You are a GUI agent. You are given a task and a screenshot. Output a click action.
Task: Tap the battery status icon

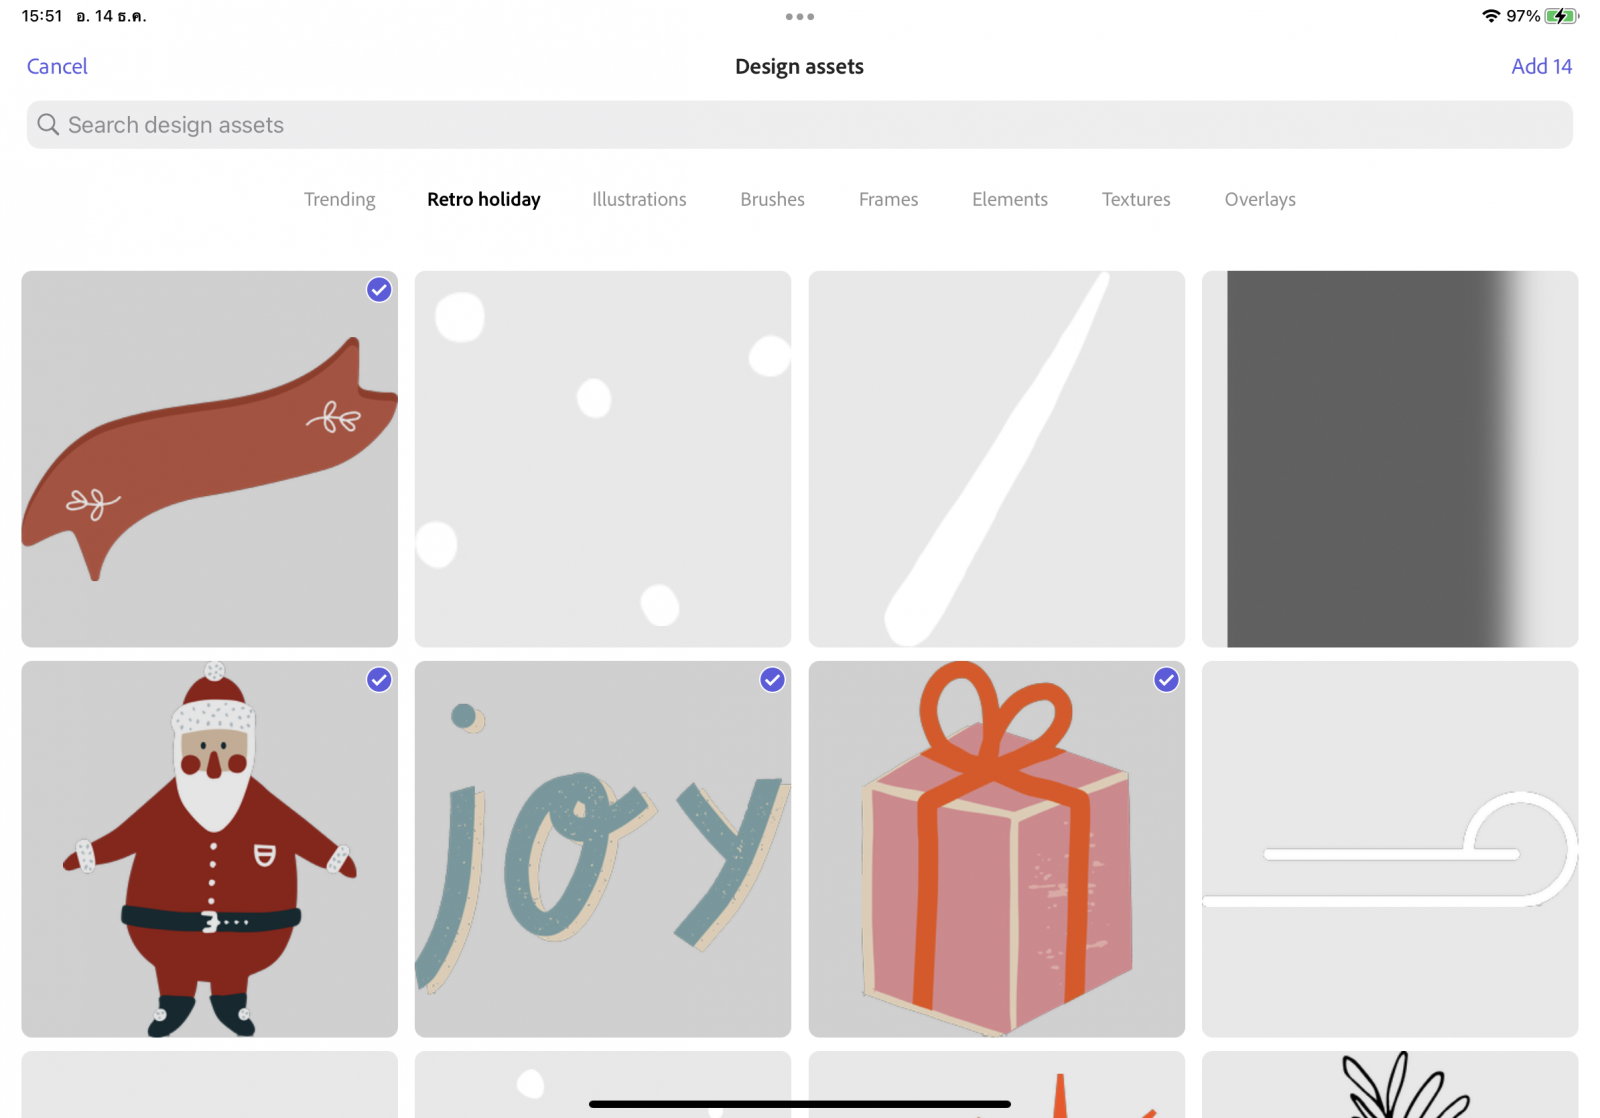(x=1560, y=16)
